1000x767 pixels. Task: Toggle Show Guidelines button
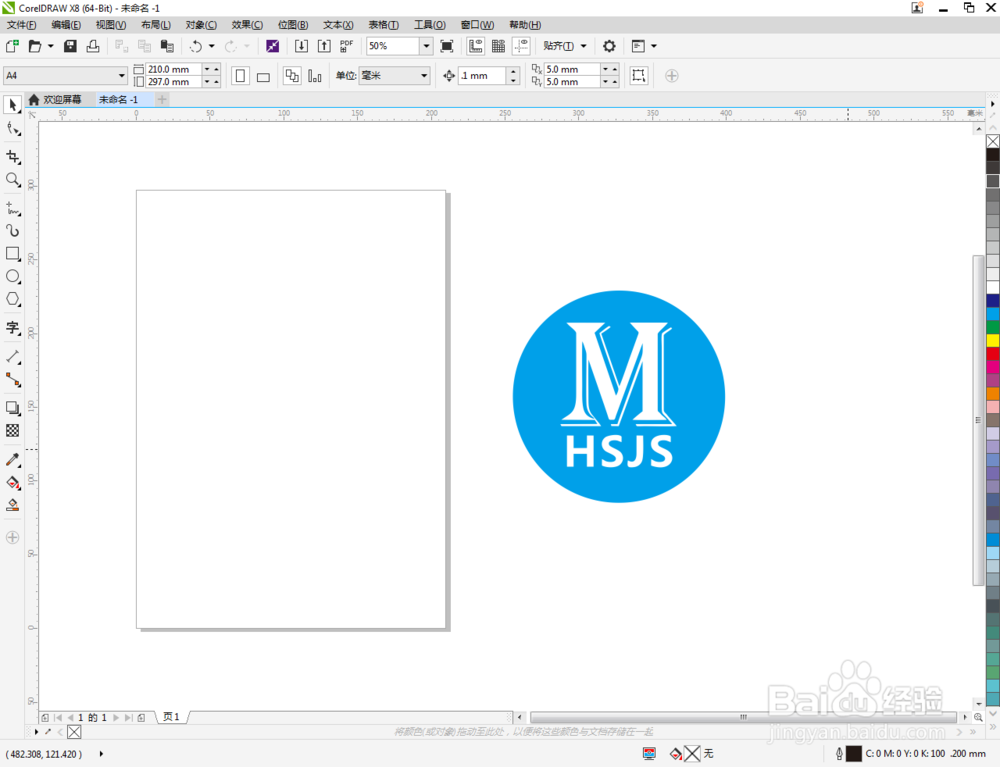pos(521,46)
